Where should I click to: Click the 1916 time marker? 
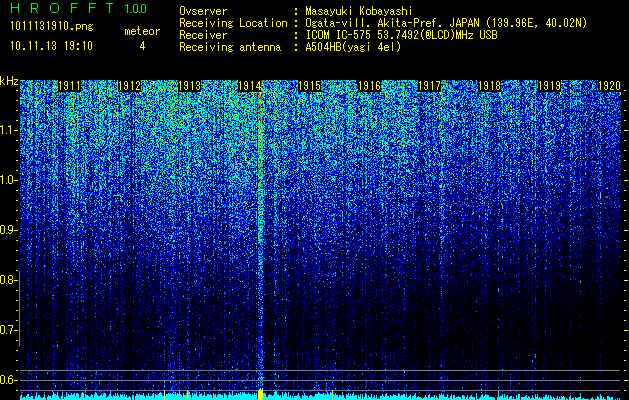[369, 86]
